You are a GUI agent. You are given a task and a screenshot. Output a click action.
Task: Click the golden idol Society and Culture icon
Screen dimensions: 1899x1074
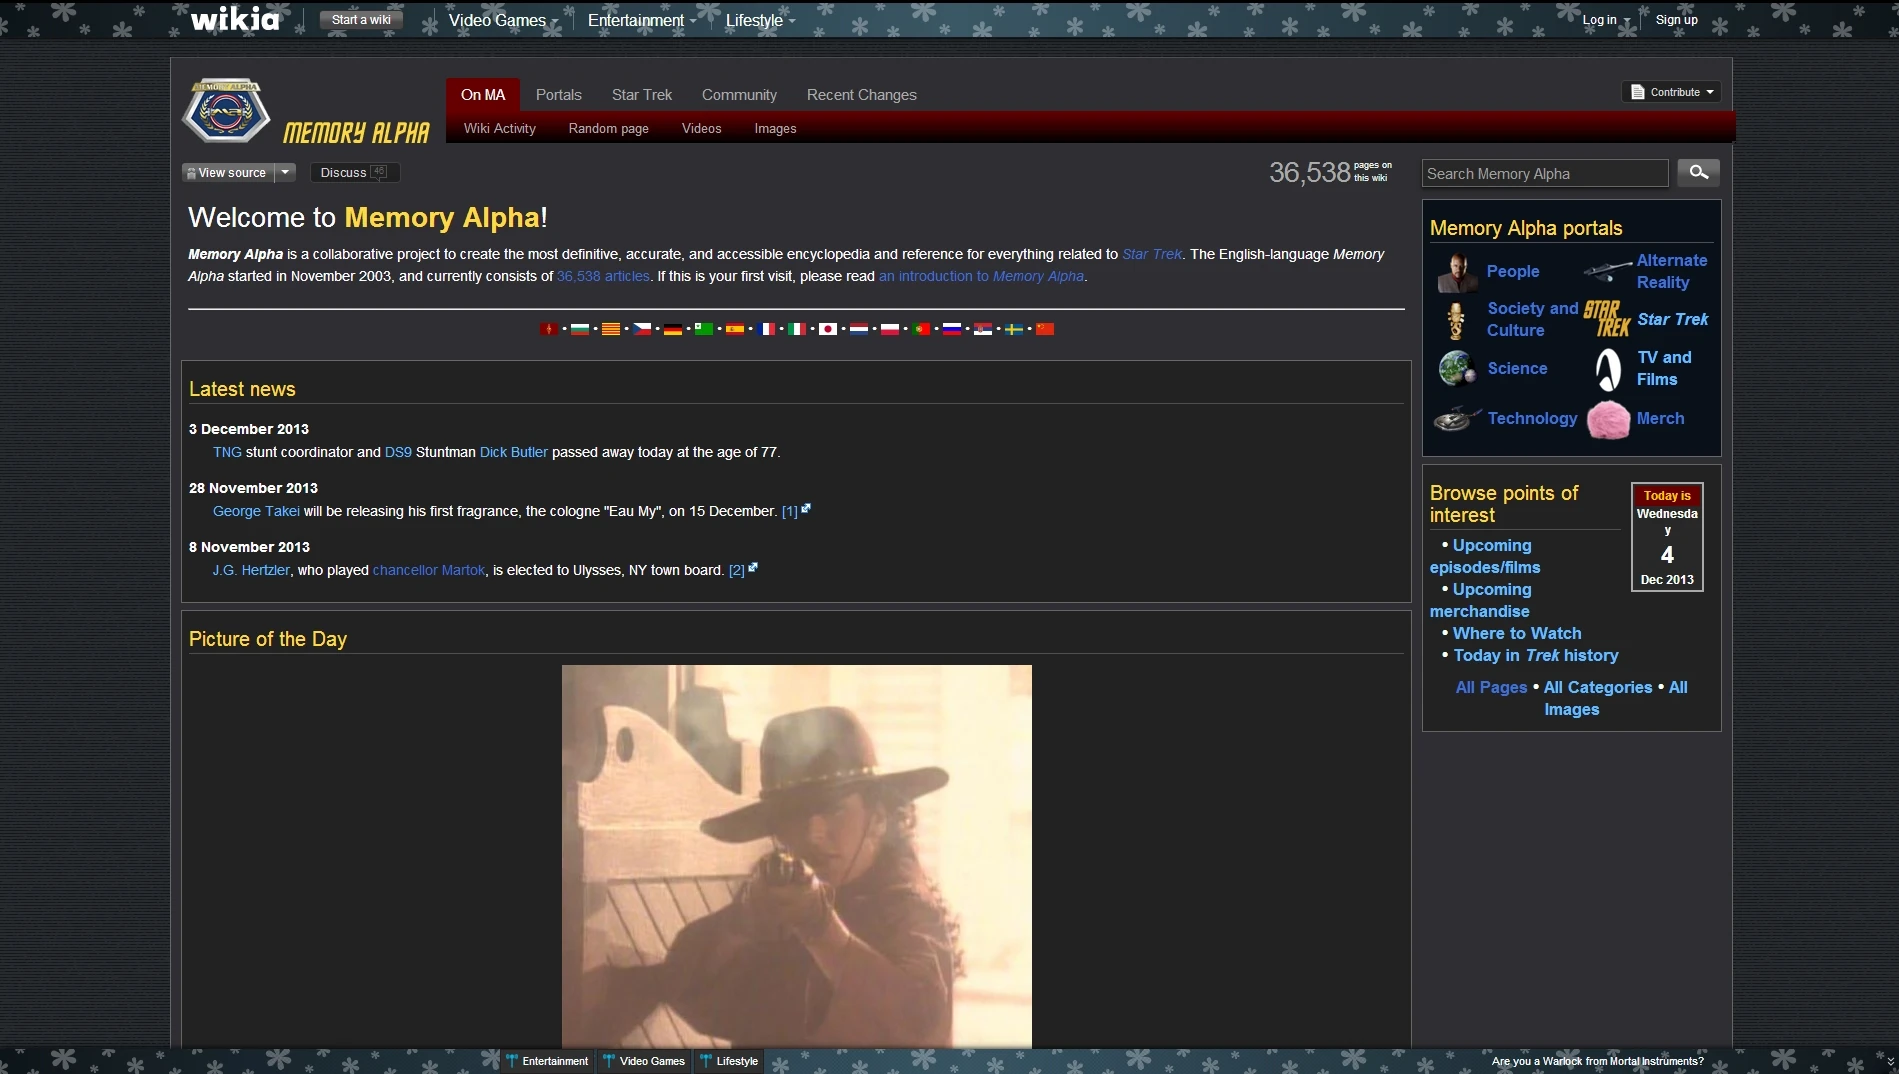tap(1456, 320)
